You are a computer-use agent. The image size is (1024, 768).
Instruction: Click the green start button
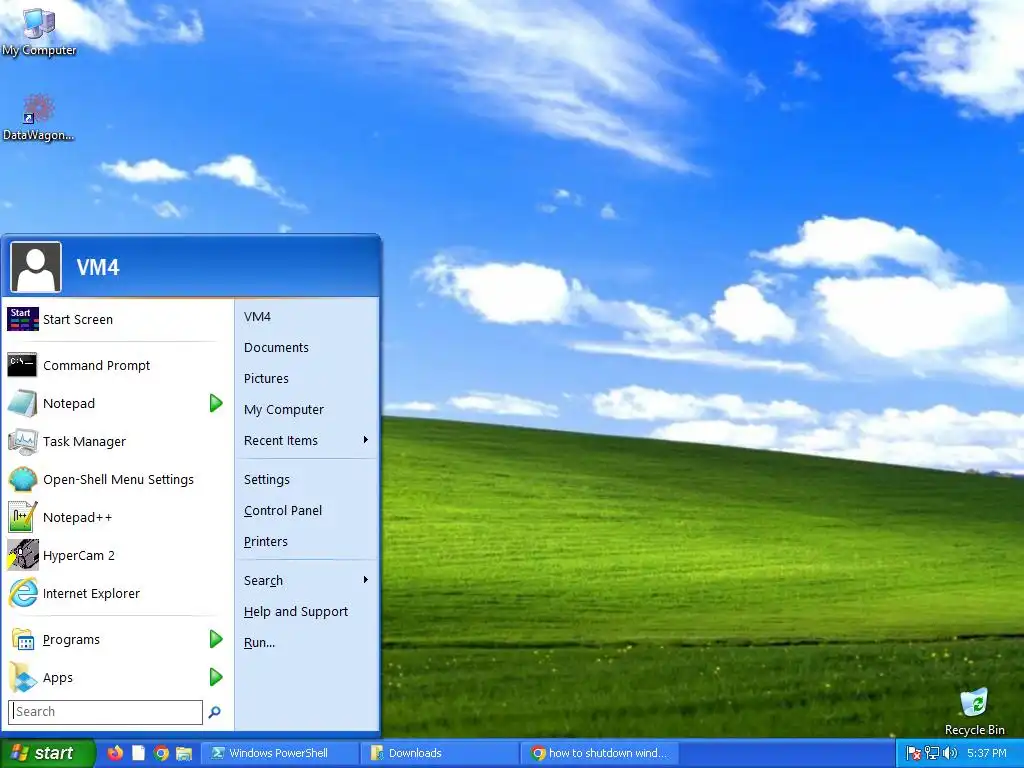coord(48,753)
